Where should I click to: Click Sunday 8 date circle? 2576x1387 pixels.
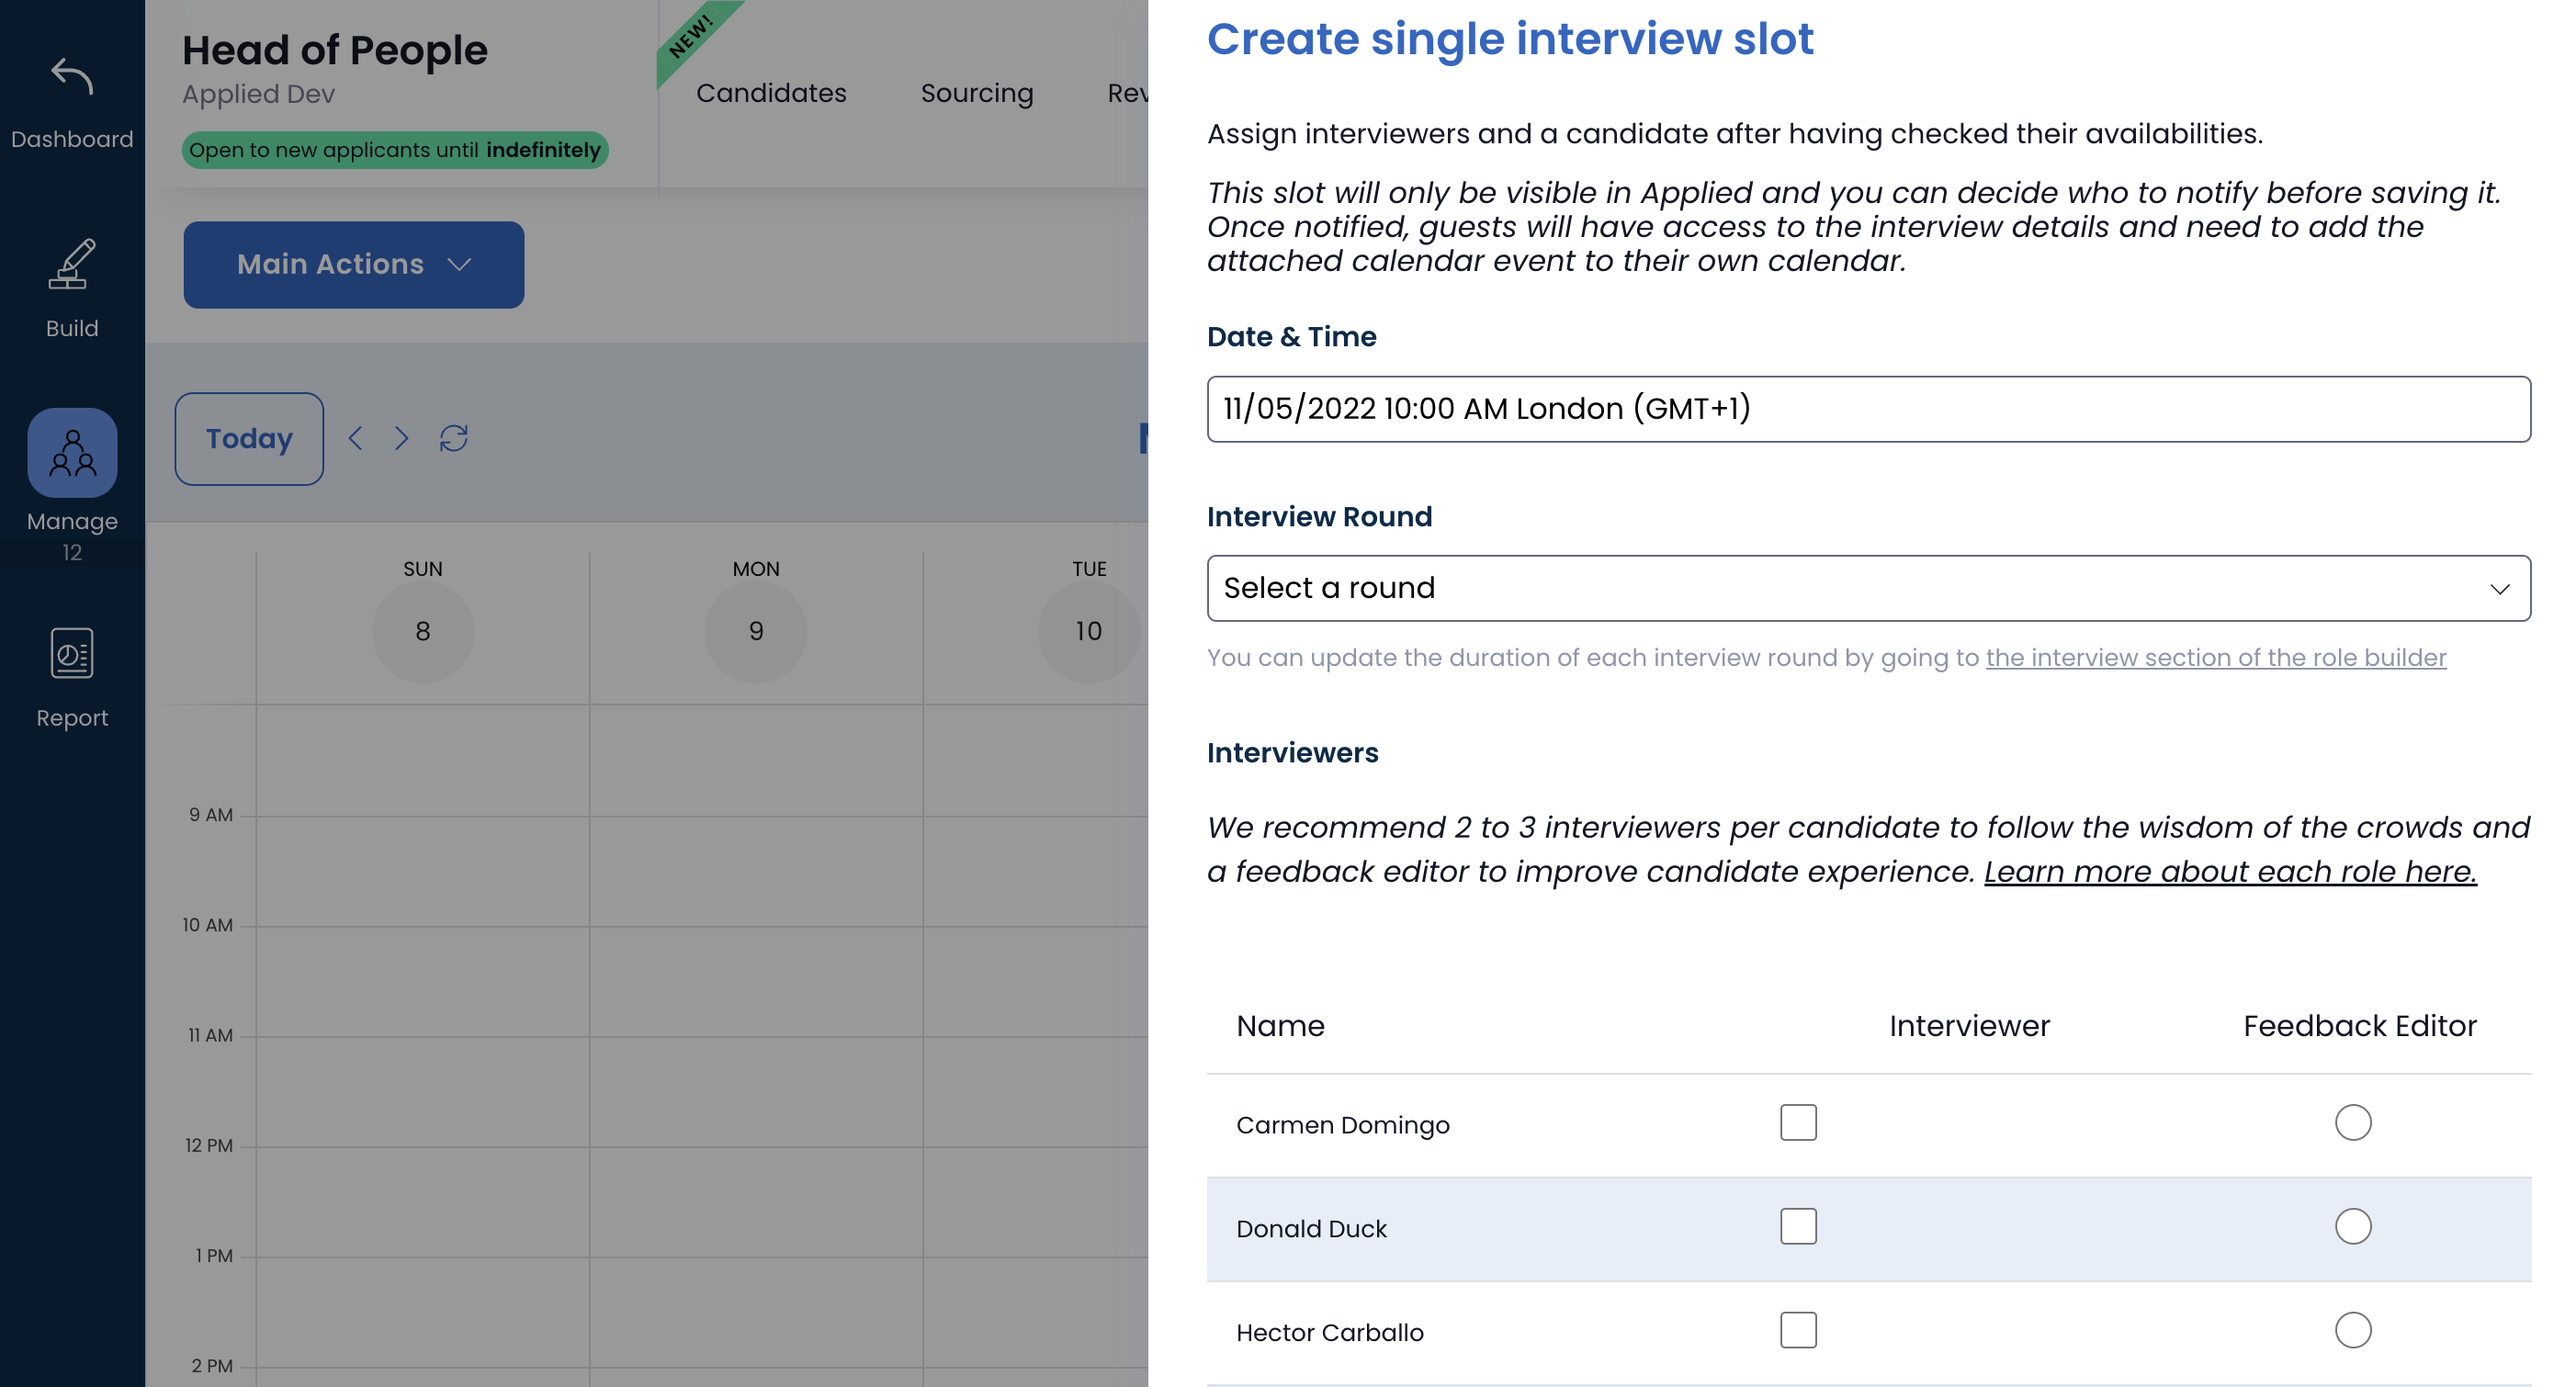(422, 631)
